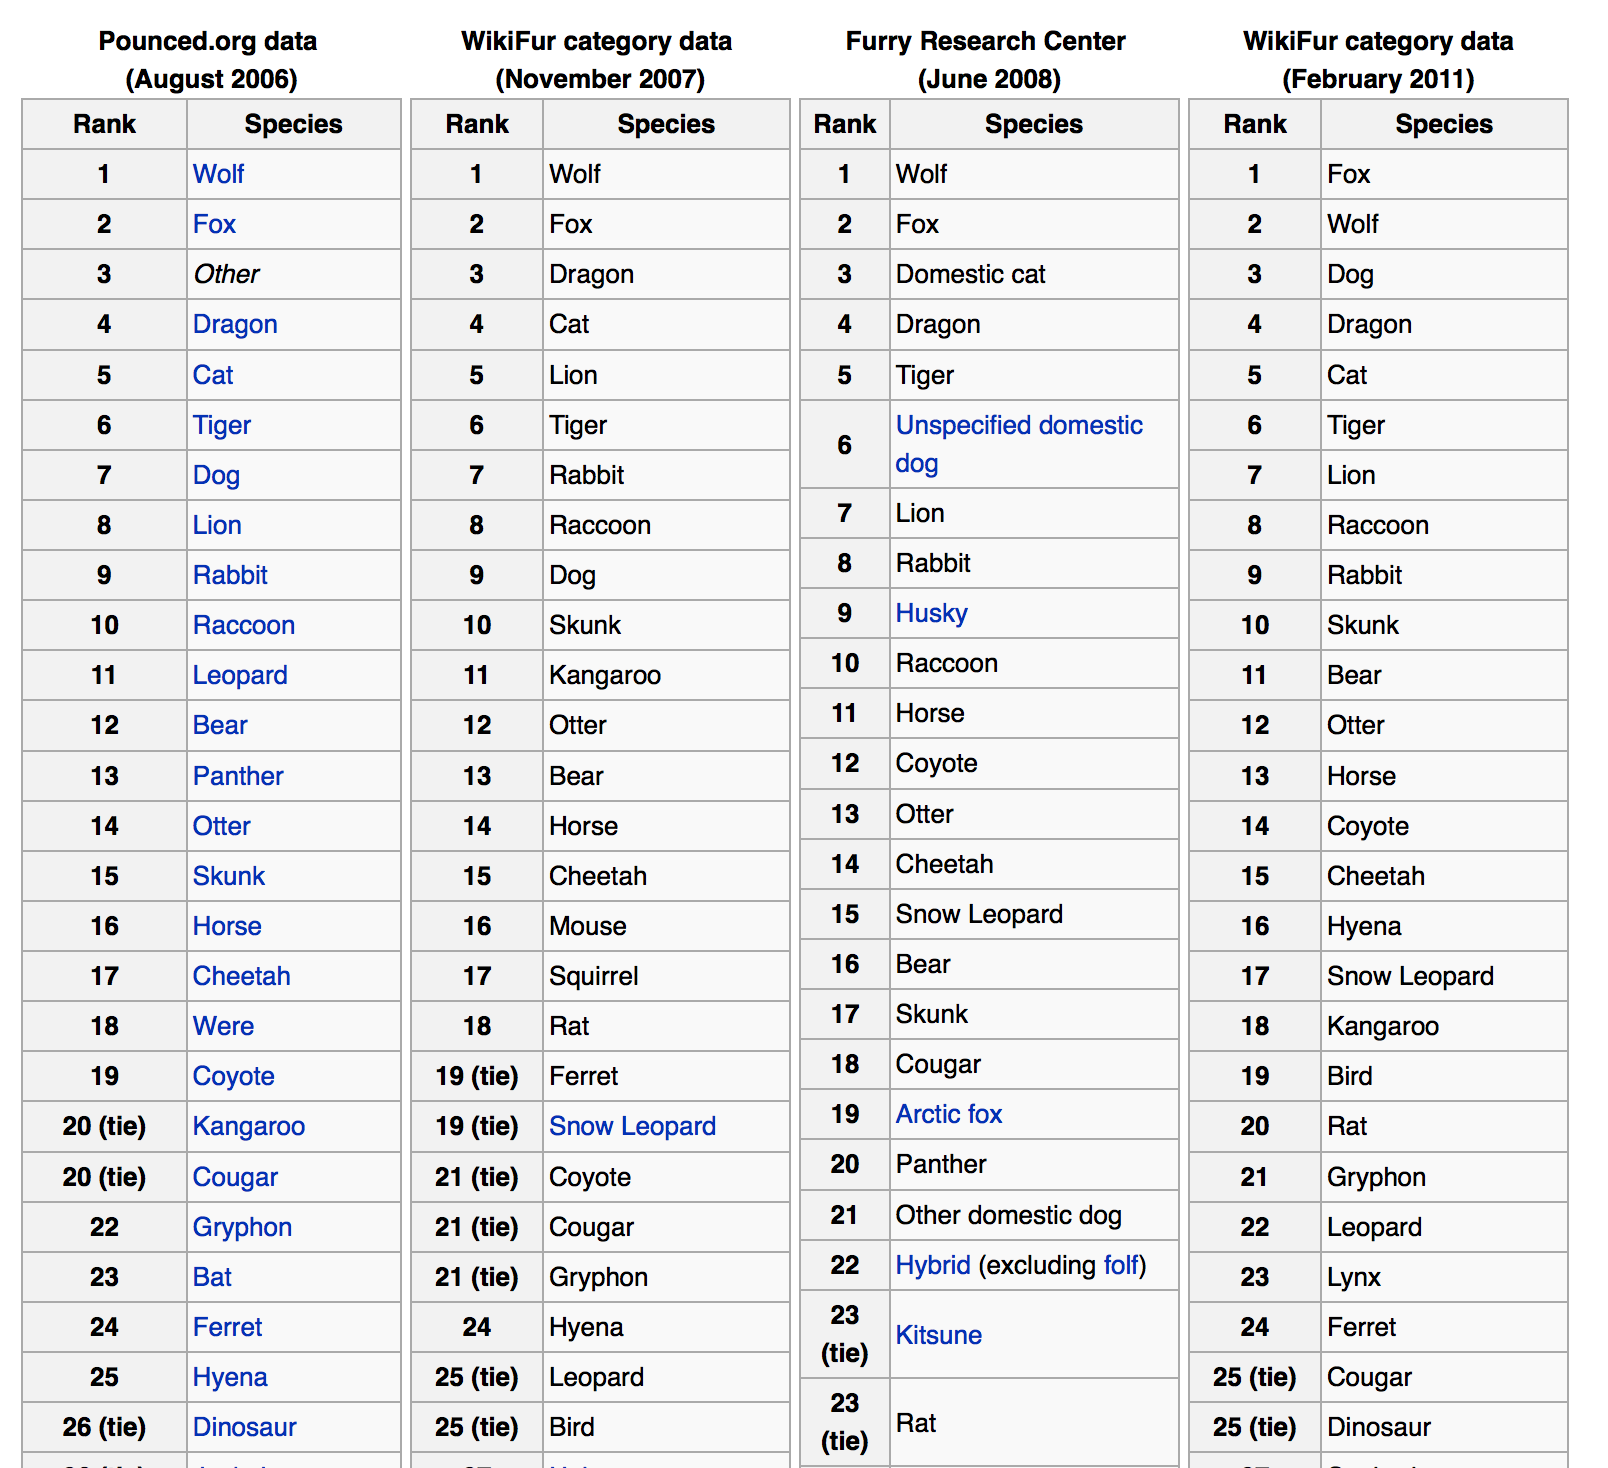The image size is (1608, 1468).
Task: Click the blue Gryphon link at rank 22
Action: coord(242,1227)
